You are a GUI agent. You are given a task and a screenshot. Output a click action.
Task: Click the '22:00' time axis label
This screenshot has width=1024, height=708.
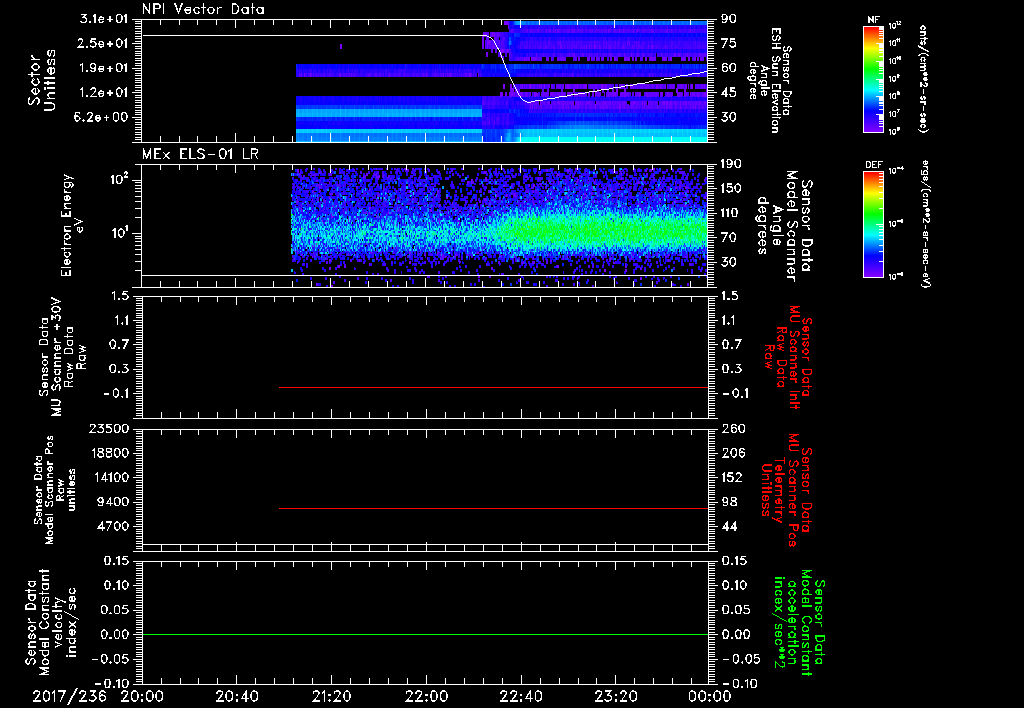tap(426, 696)
